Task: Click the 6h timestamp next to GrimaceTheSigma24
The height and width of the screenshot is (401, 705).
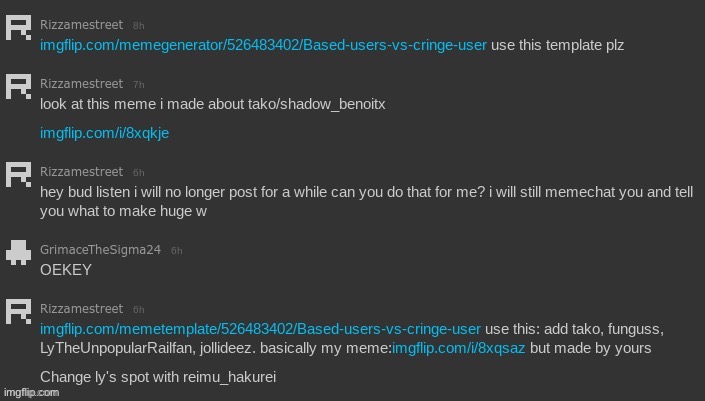Action: click(177, 250)
